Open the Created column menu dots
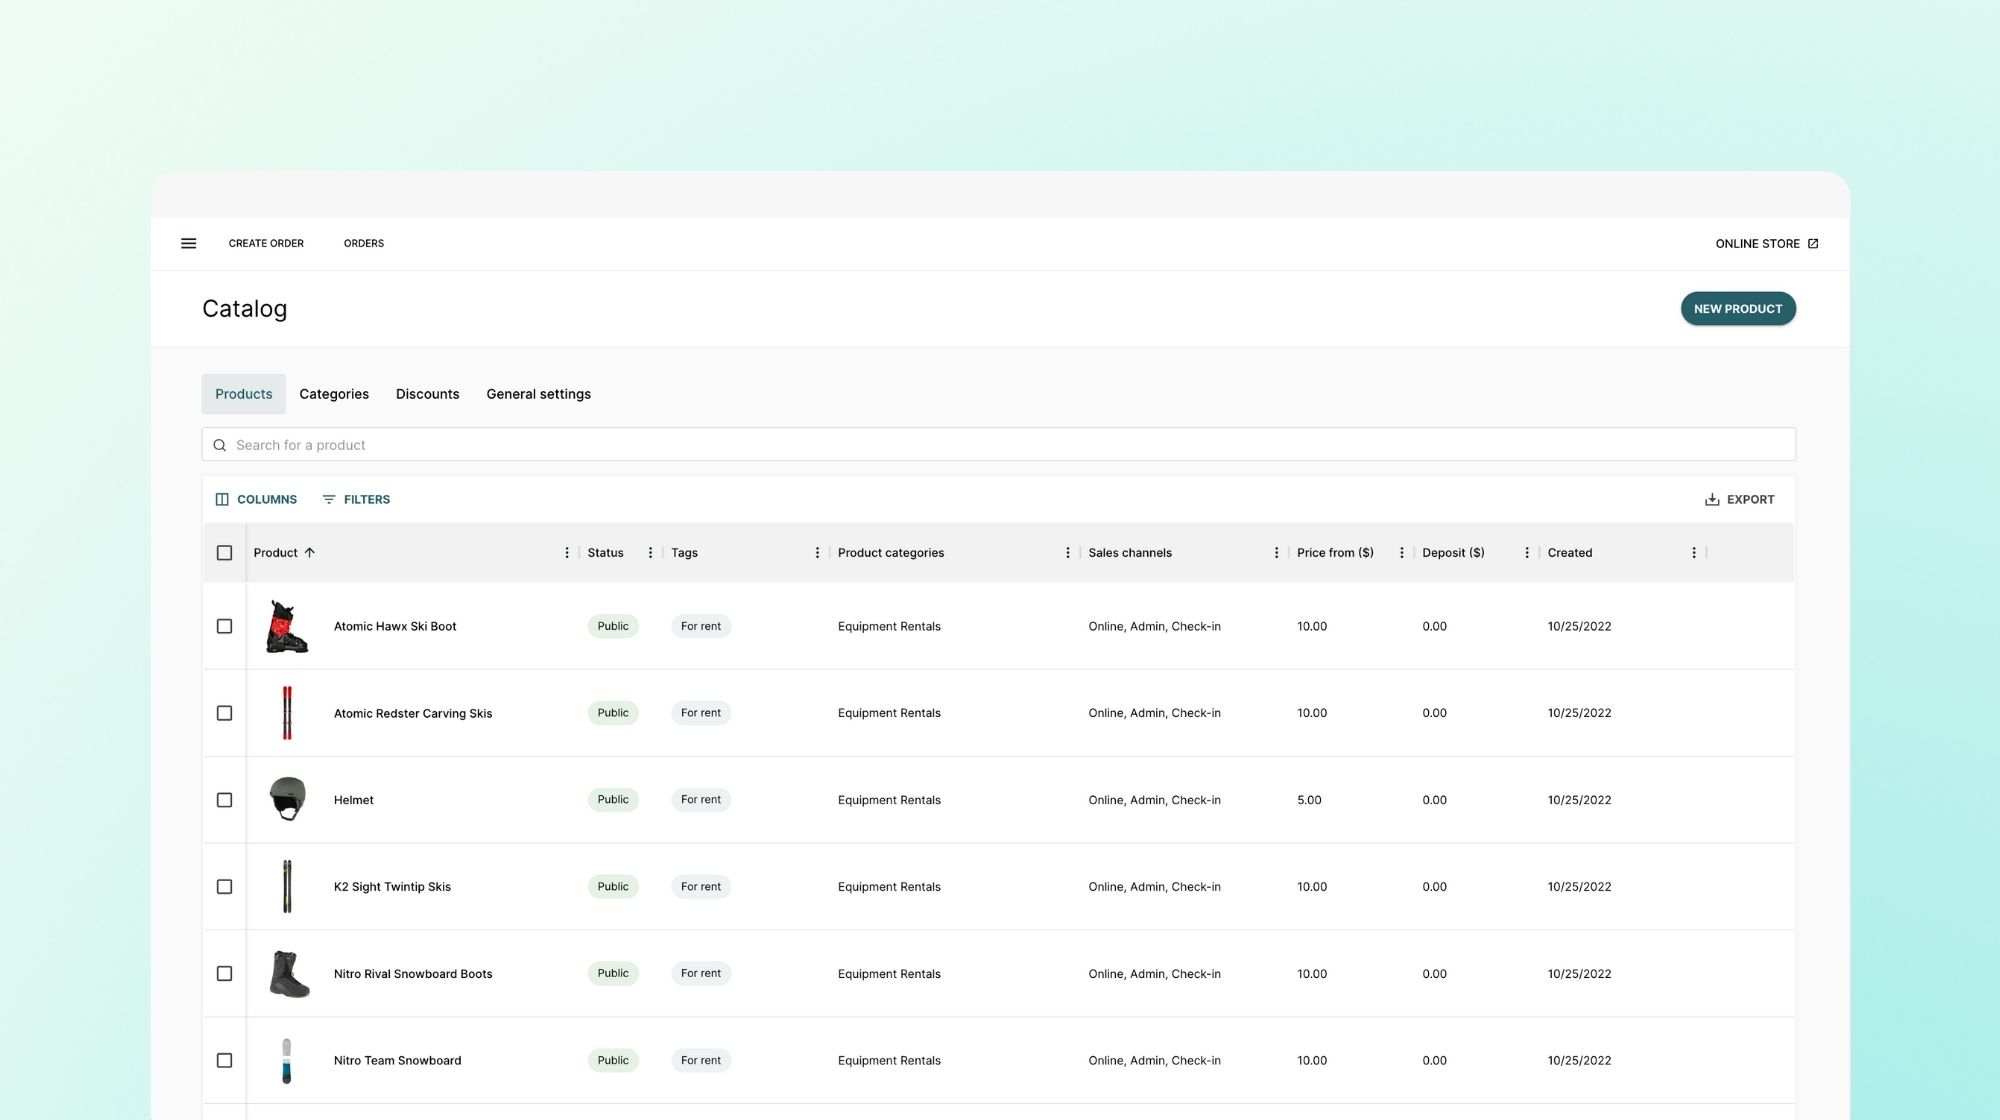Screen dimensions: 2000x1120 [x=1693, y=553]
